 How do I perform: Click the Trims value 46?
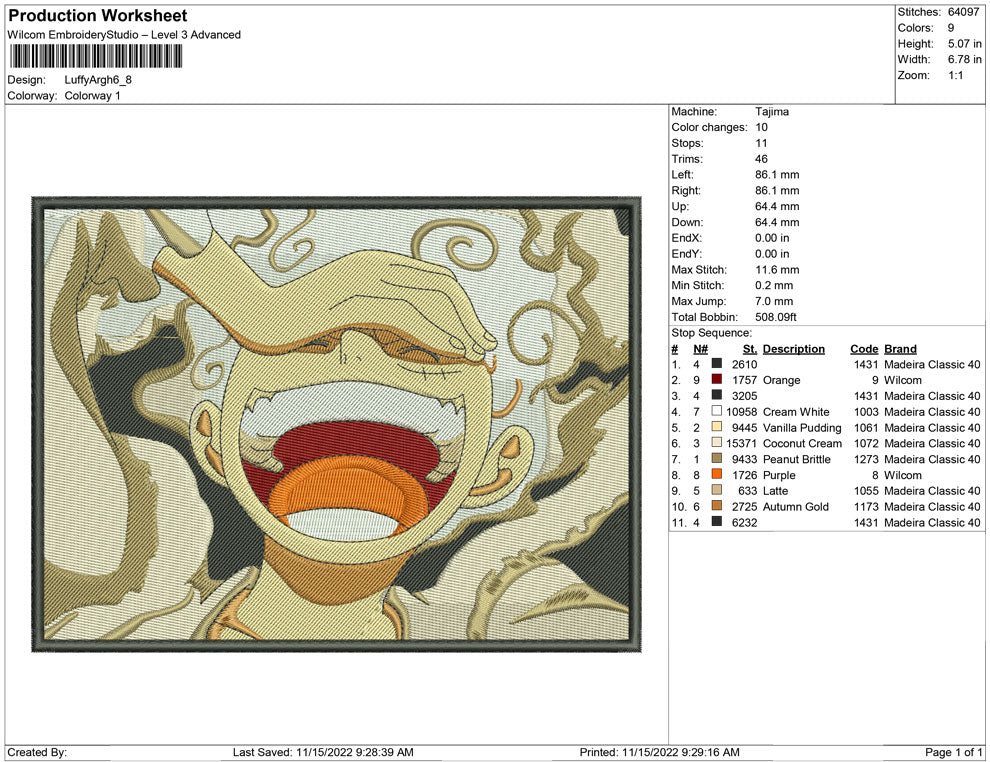pos(761,159)
